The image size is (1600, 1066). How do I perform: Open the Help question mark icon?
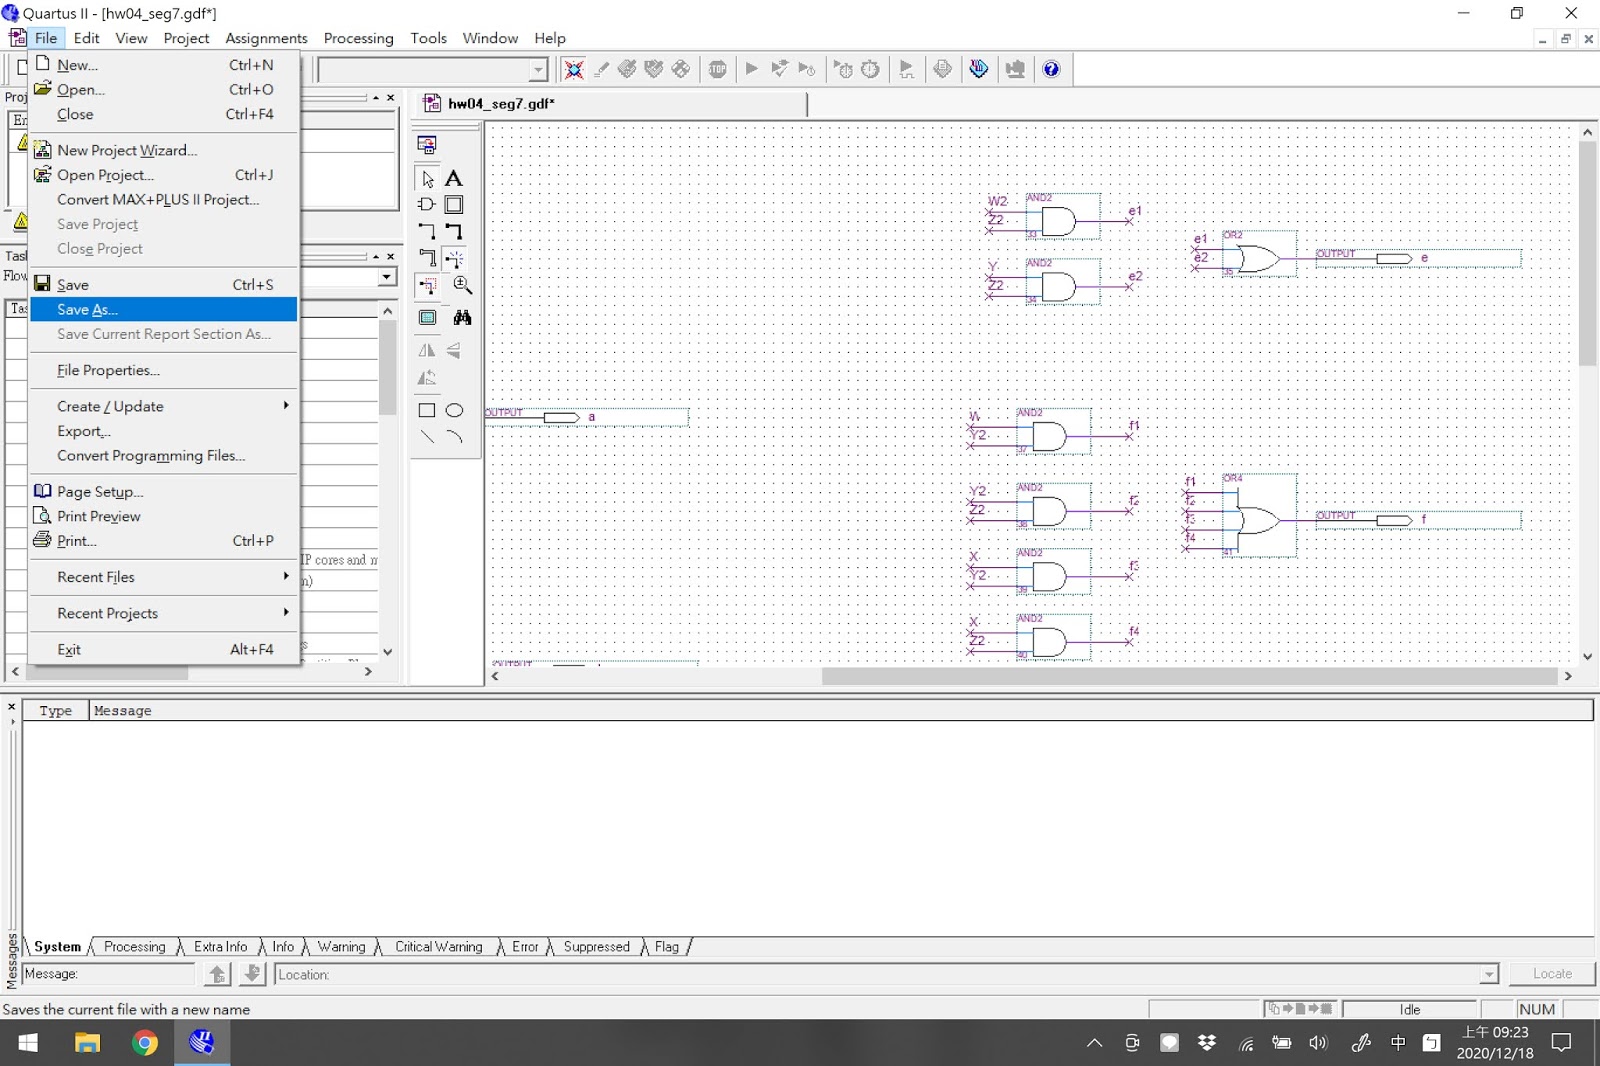(x=1051, y=69)
